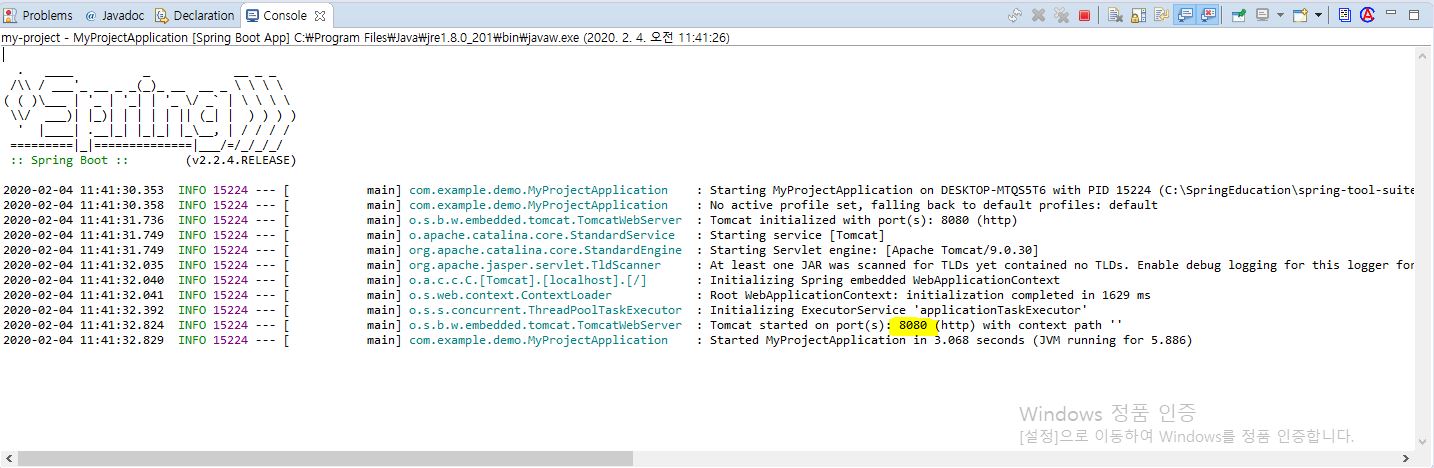Expand the Open Console dropdown arrow

[1318, 15]
